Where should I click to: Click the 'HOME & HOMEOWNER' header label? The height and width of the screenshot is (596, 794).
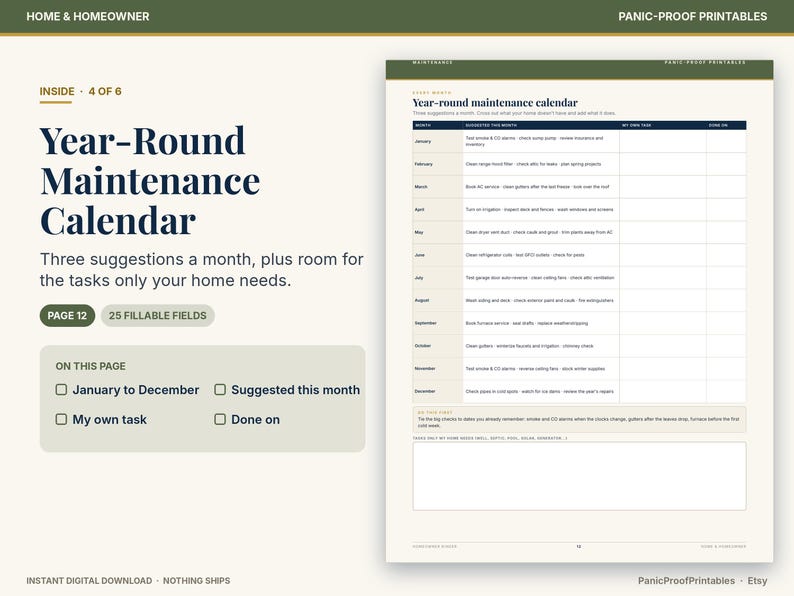coord(88,16)
